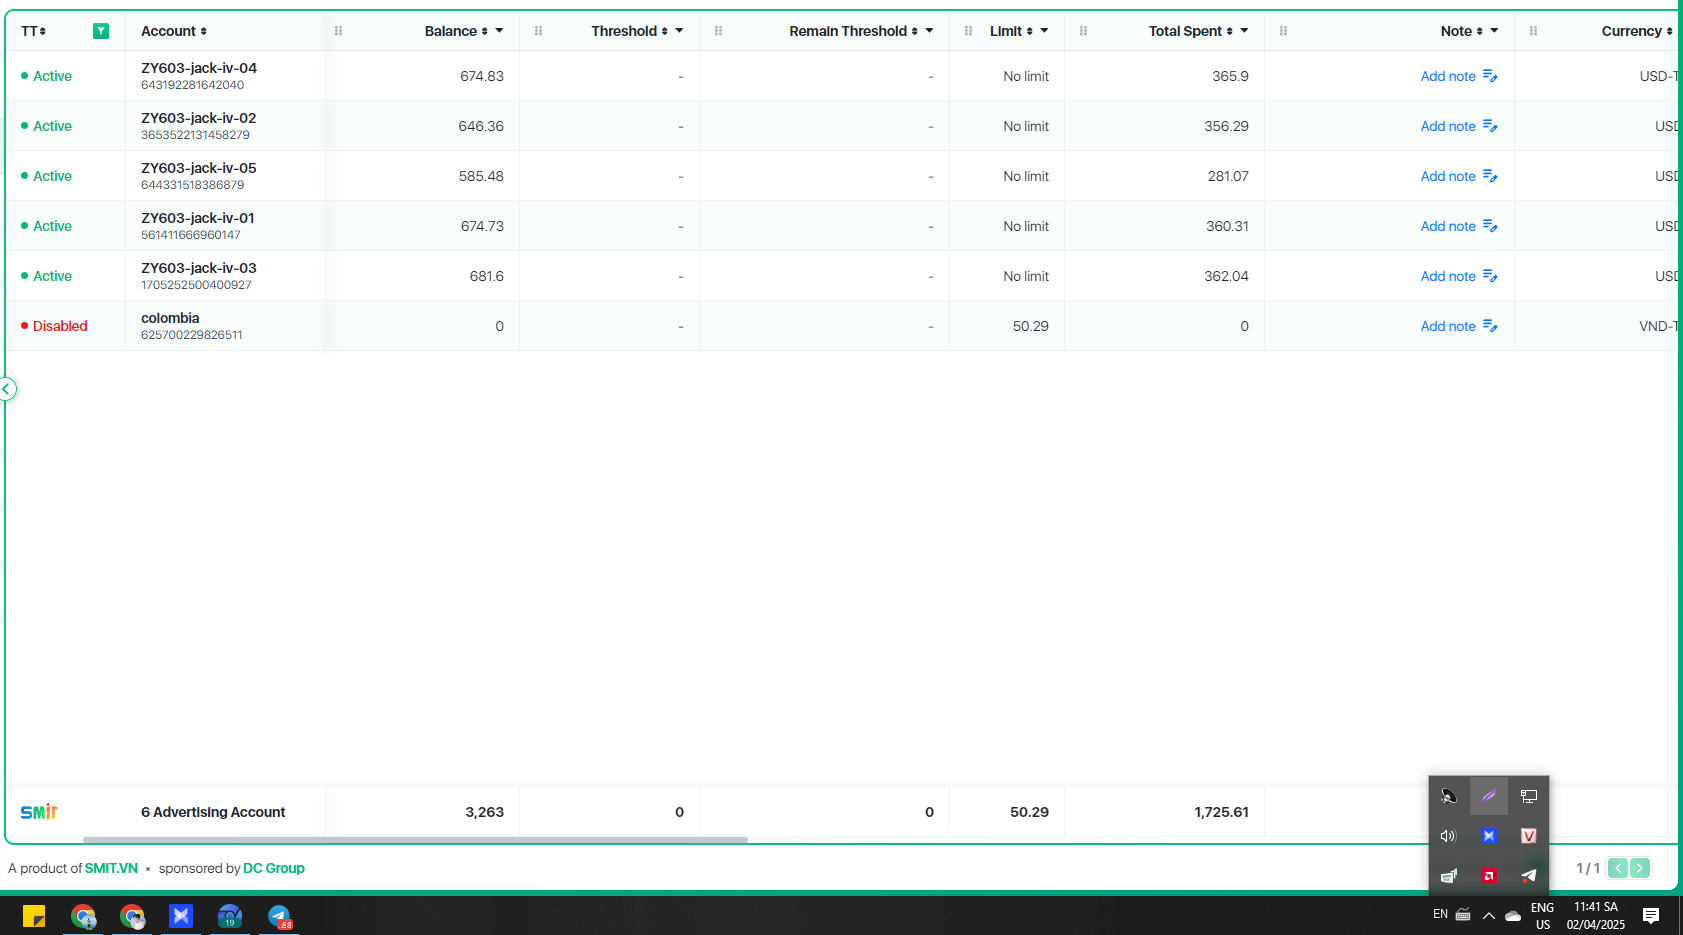Open Windows notification center
1683x935 pixels.
[x=1651, y=916]
